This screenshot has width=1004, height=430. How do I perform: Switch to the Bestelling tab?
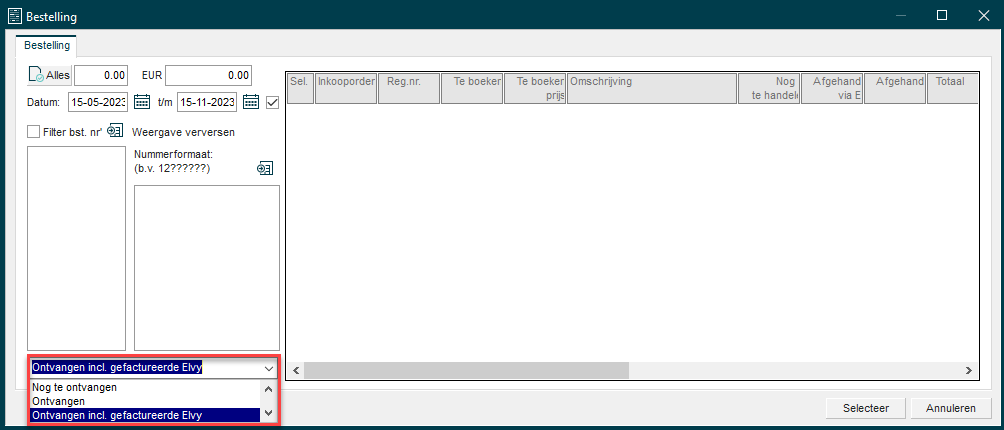pos(47,45)
